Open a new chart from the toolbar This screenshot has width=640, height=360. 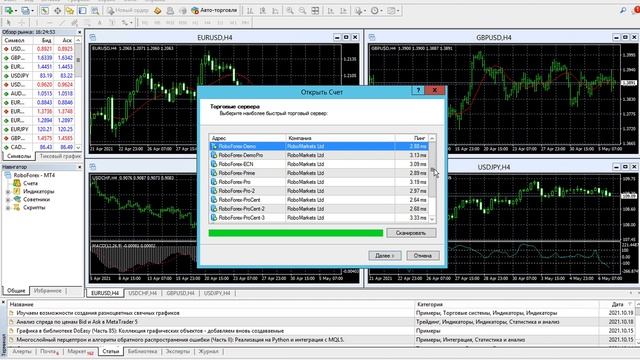click(x=8, y=11)
